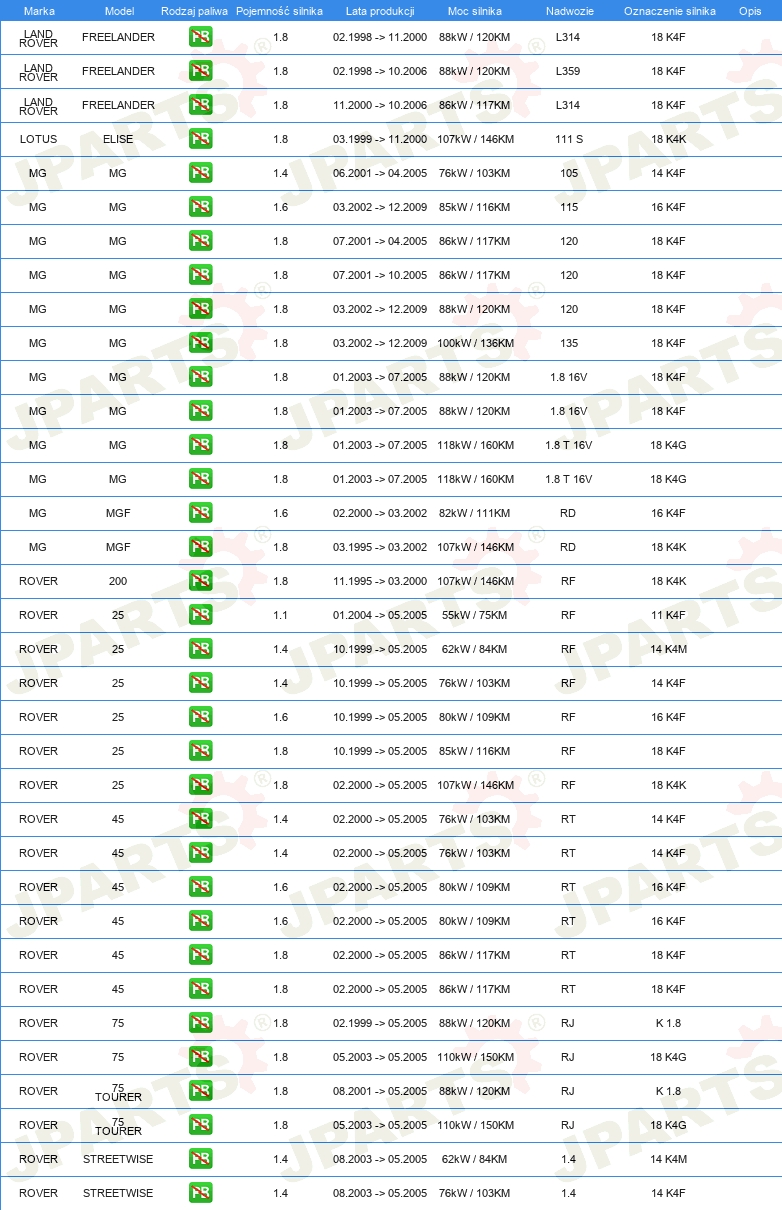Select the body code cell 111 S
Screen dimensions: 782x1210
click(x=568, y=139)
